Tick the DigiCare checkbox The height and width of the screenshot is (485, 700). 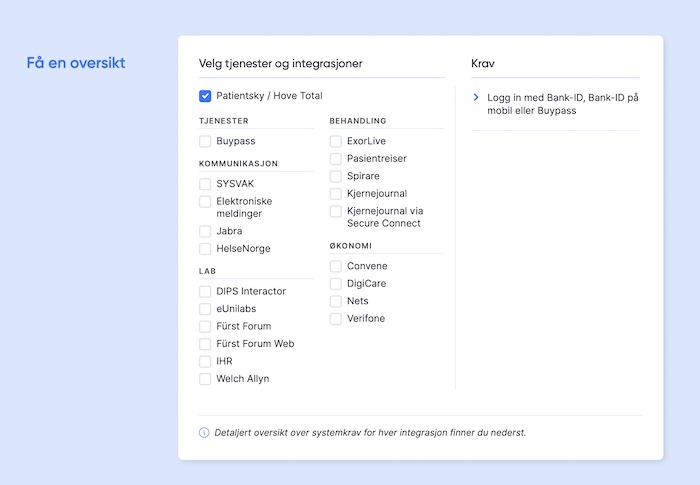pos(336,284)
